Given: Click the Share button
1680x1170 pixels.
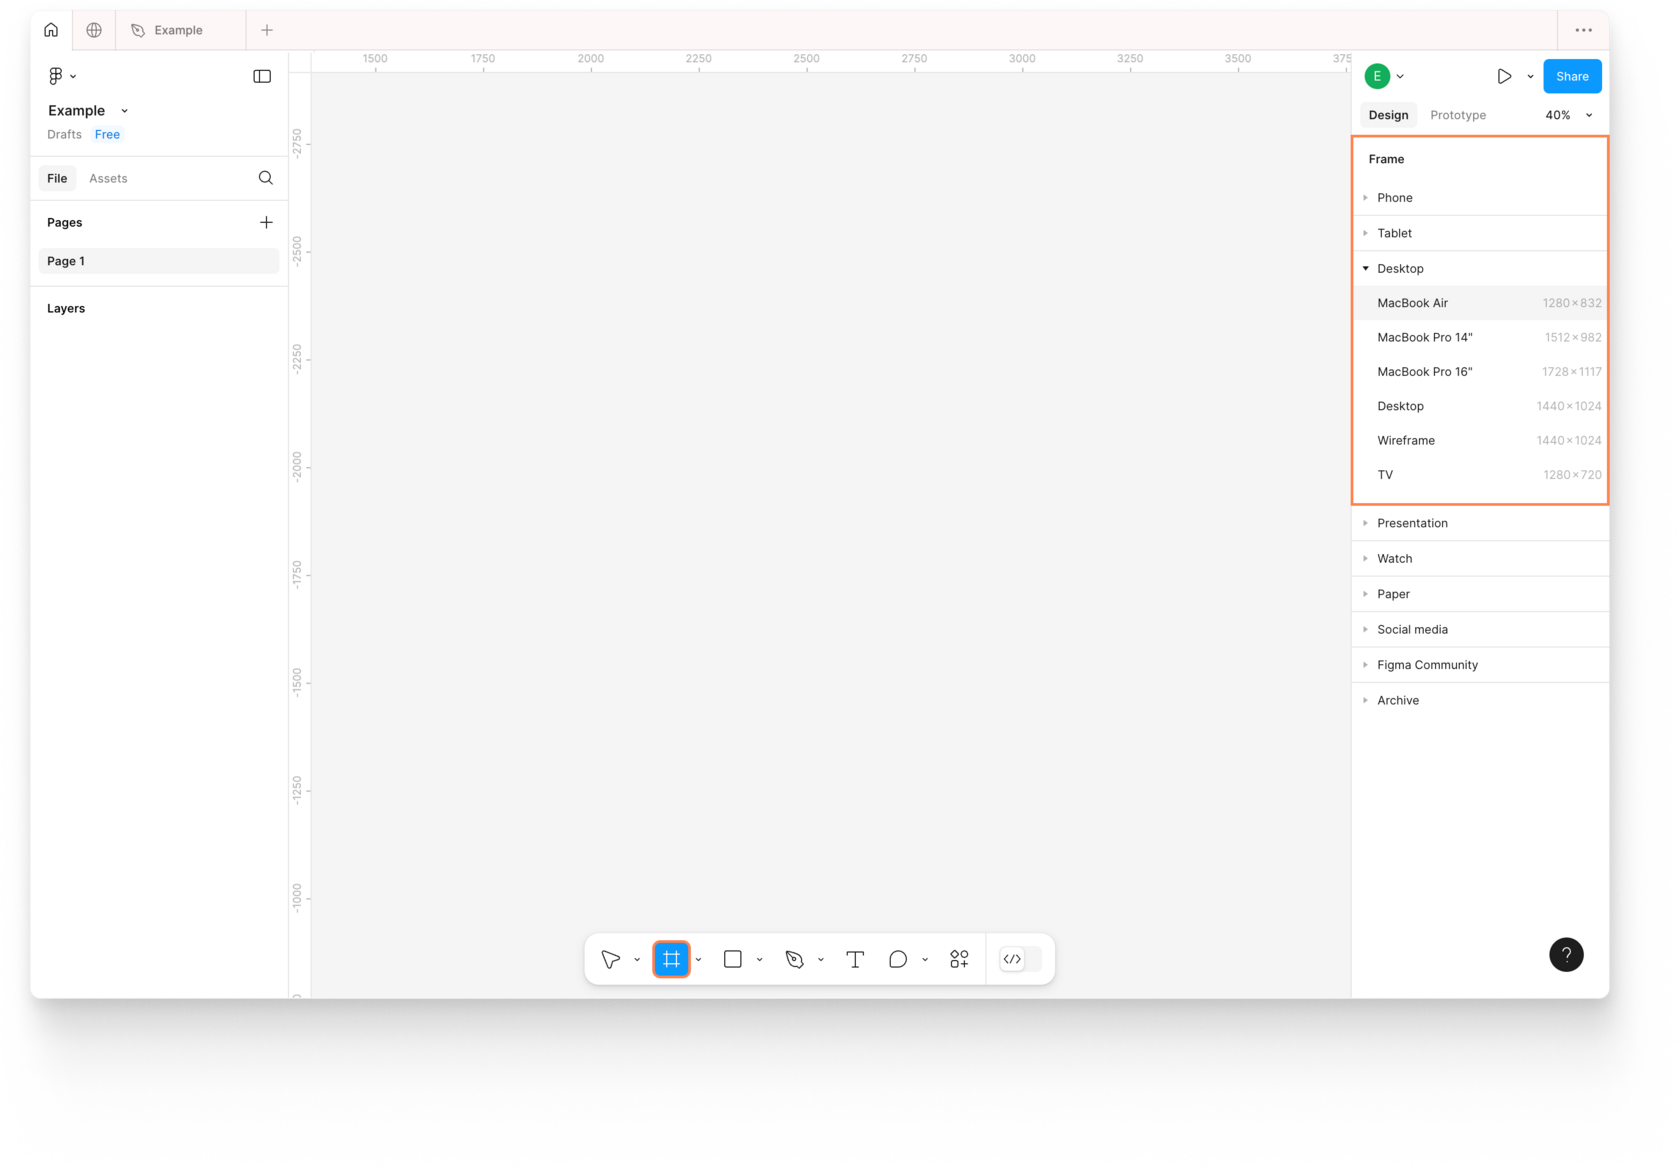Looking at the screenshot, I should click(x=1572, y=76).
